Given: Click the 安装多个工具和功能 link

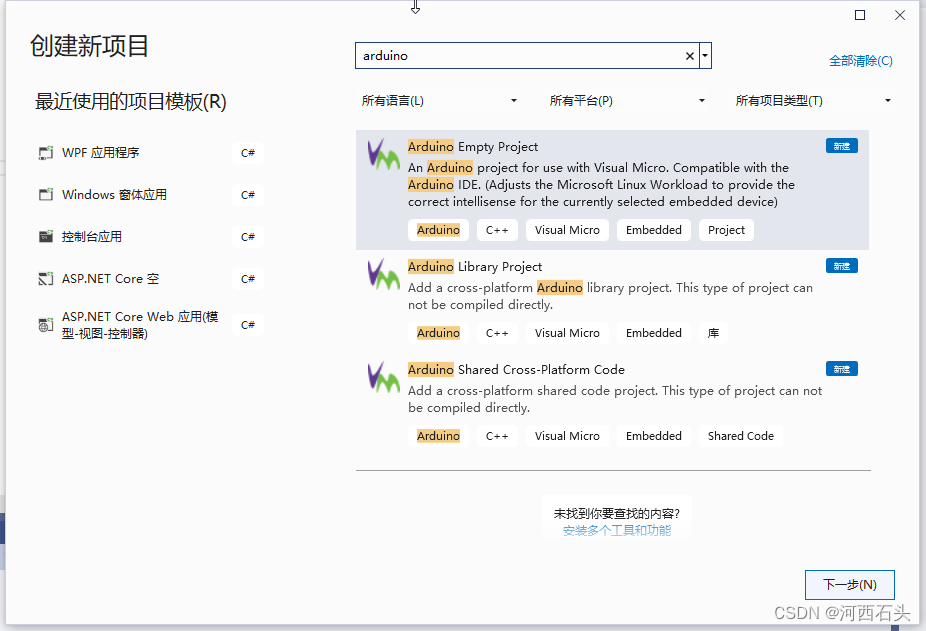Looking at the screenshot, I should coord(617,531).
